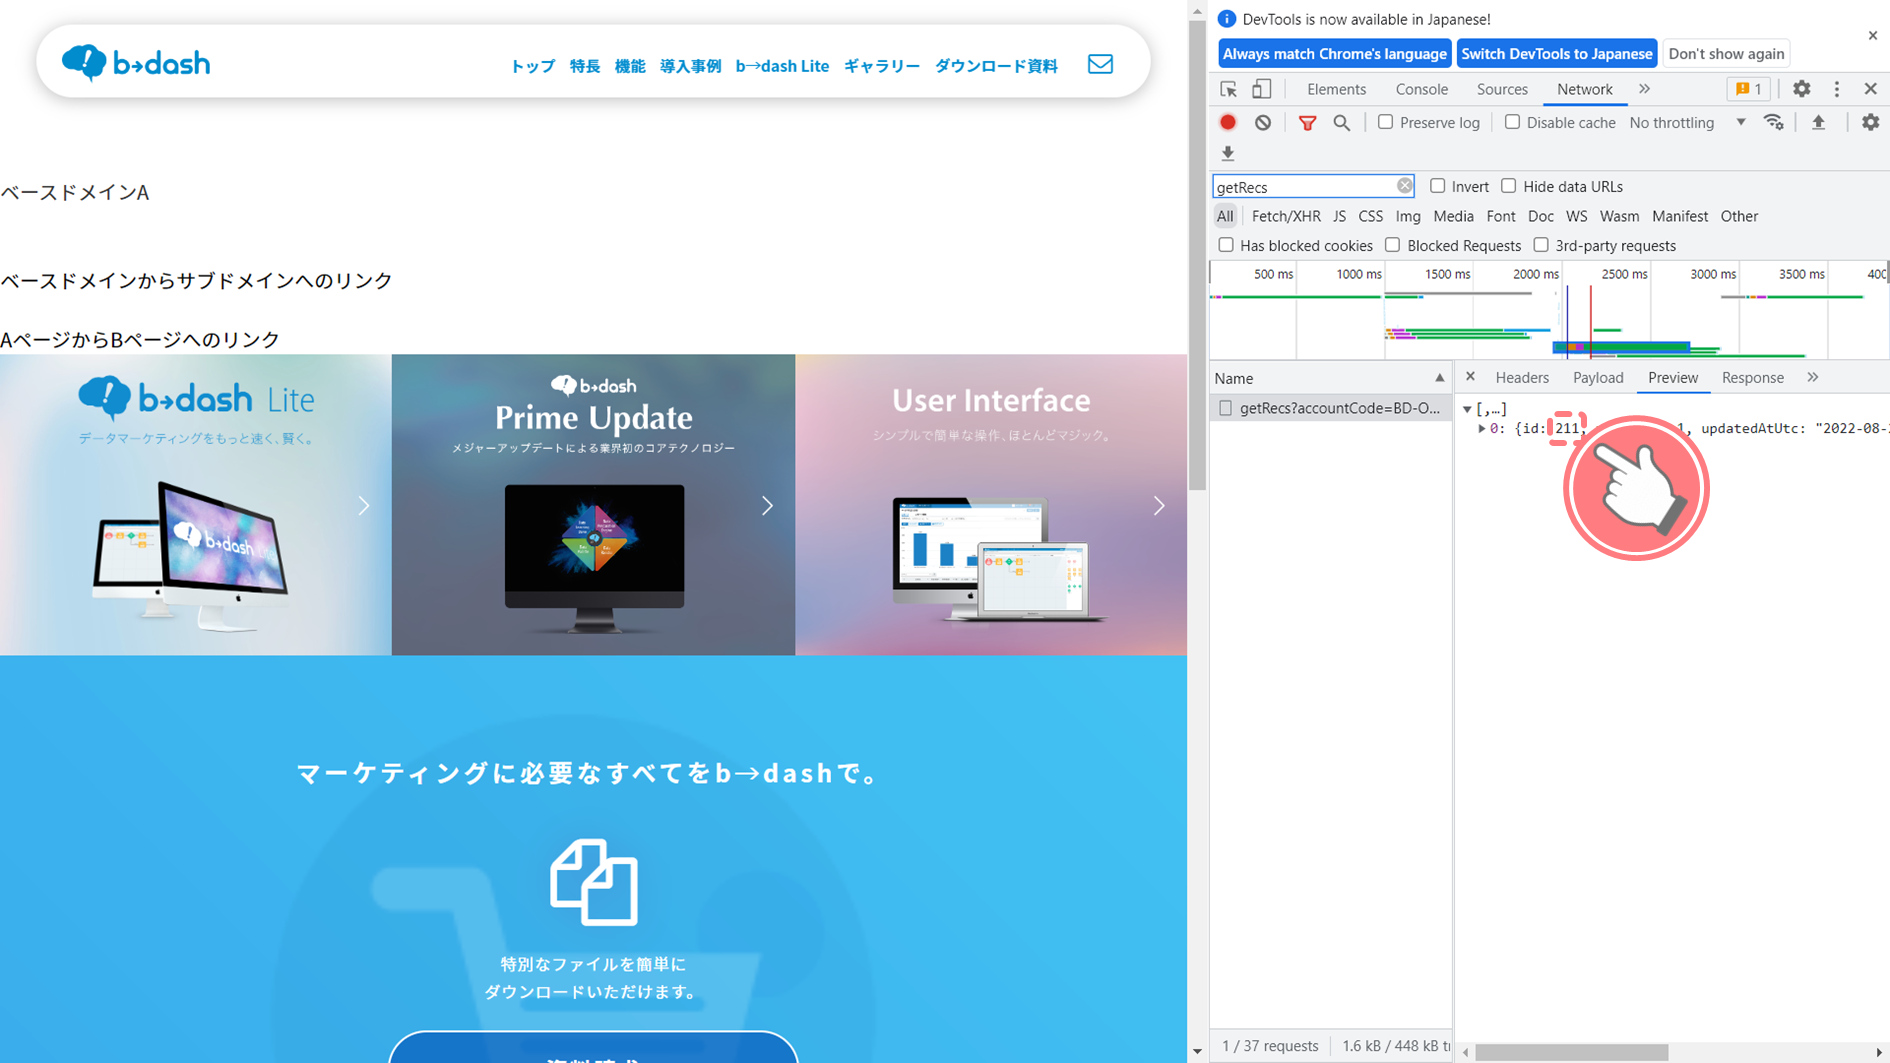Open the ダウンロード資料 navigation link
Screen dimensions: 1890x1063
click(996, 66)
